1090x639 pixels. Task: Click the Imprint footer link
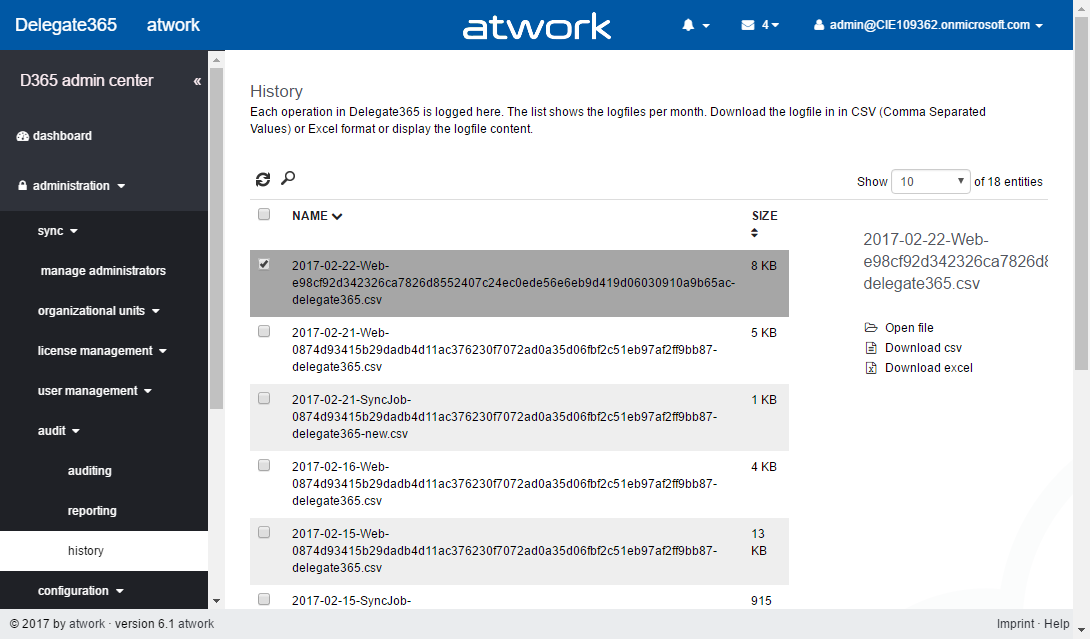(x=1015, y=624)
